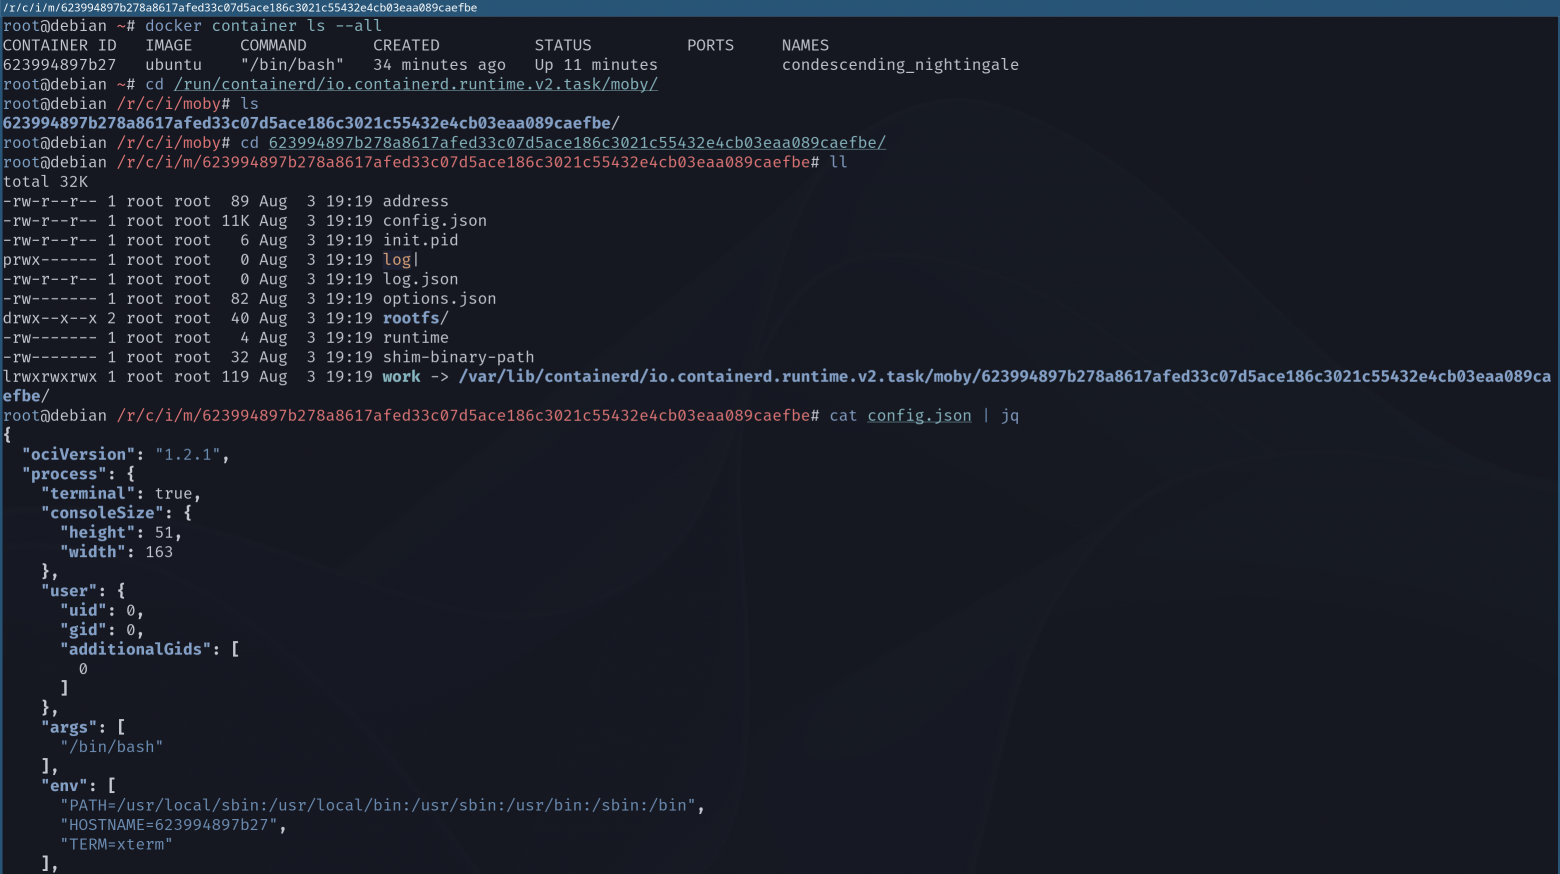Select the rootfs/ directory entry
The image size is (1560, 874).
(416, 318)
